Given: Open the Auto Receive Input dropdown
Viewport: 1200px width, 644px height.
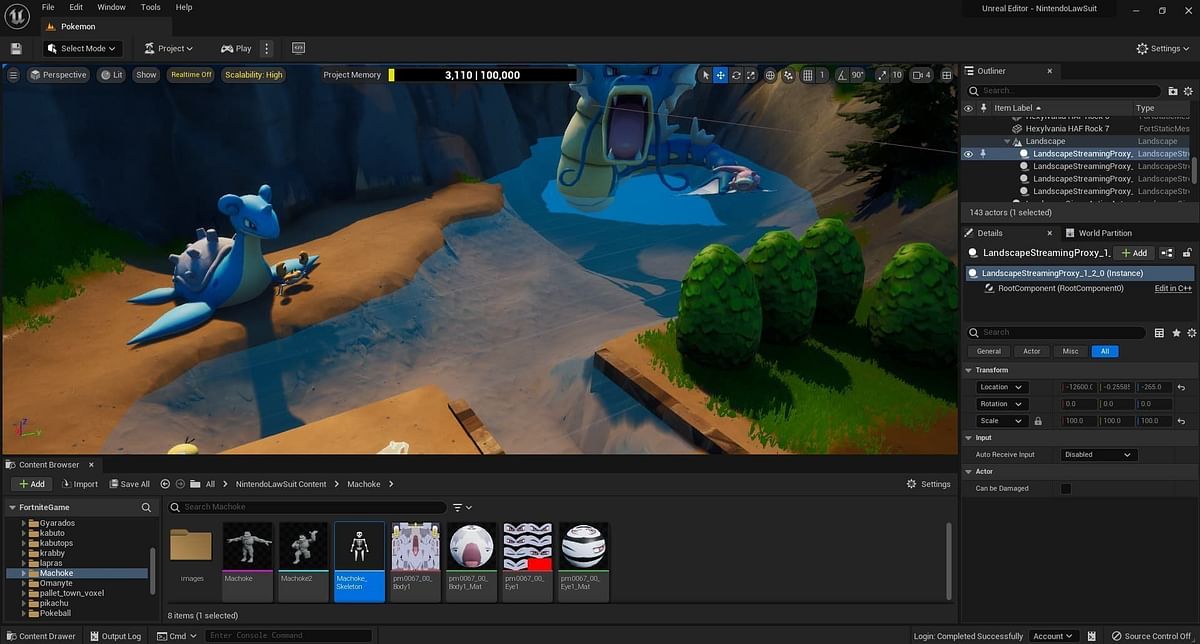Looking at the screenshot, I should point(1098,454).
